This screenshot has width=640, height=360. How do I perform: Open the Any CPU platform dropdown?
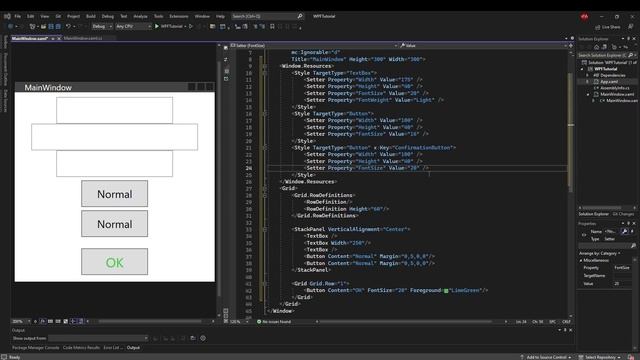click(133, 26)
